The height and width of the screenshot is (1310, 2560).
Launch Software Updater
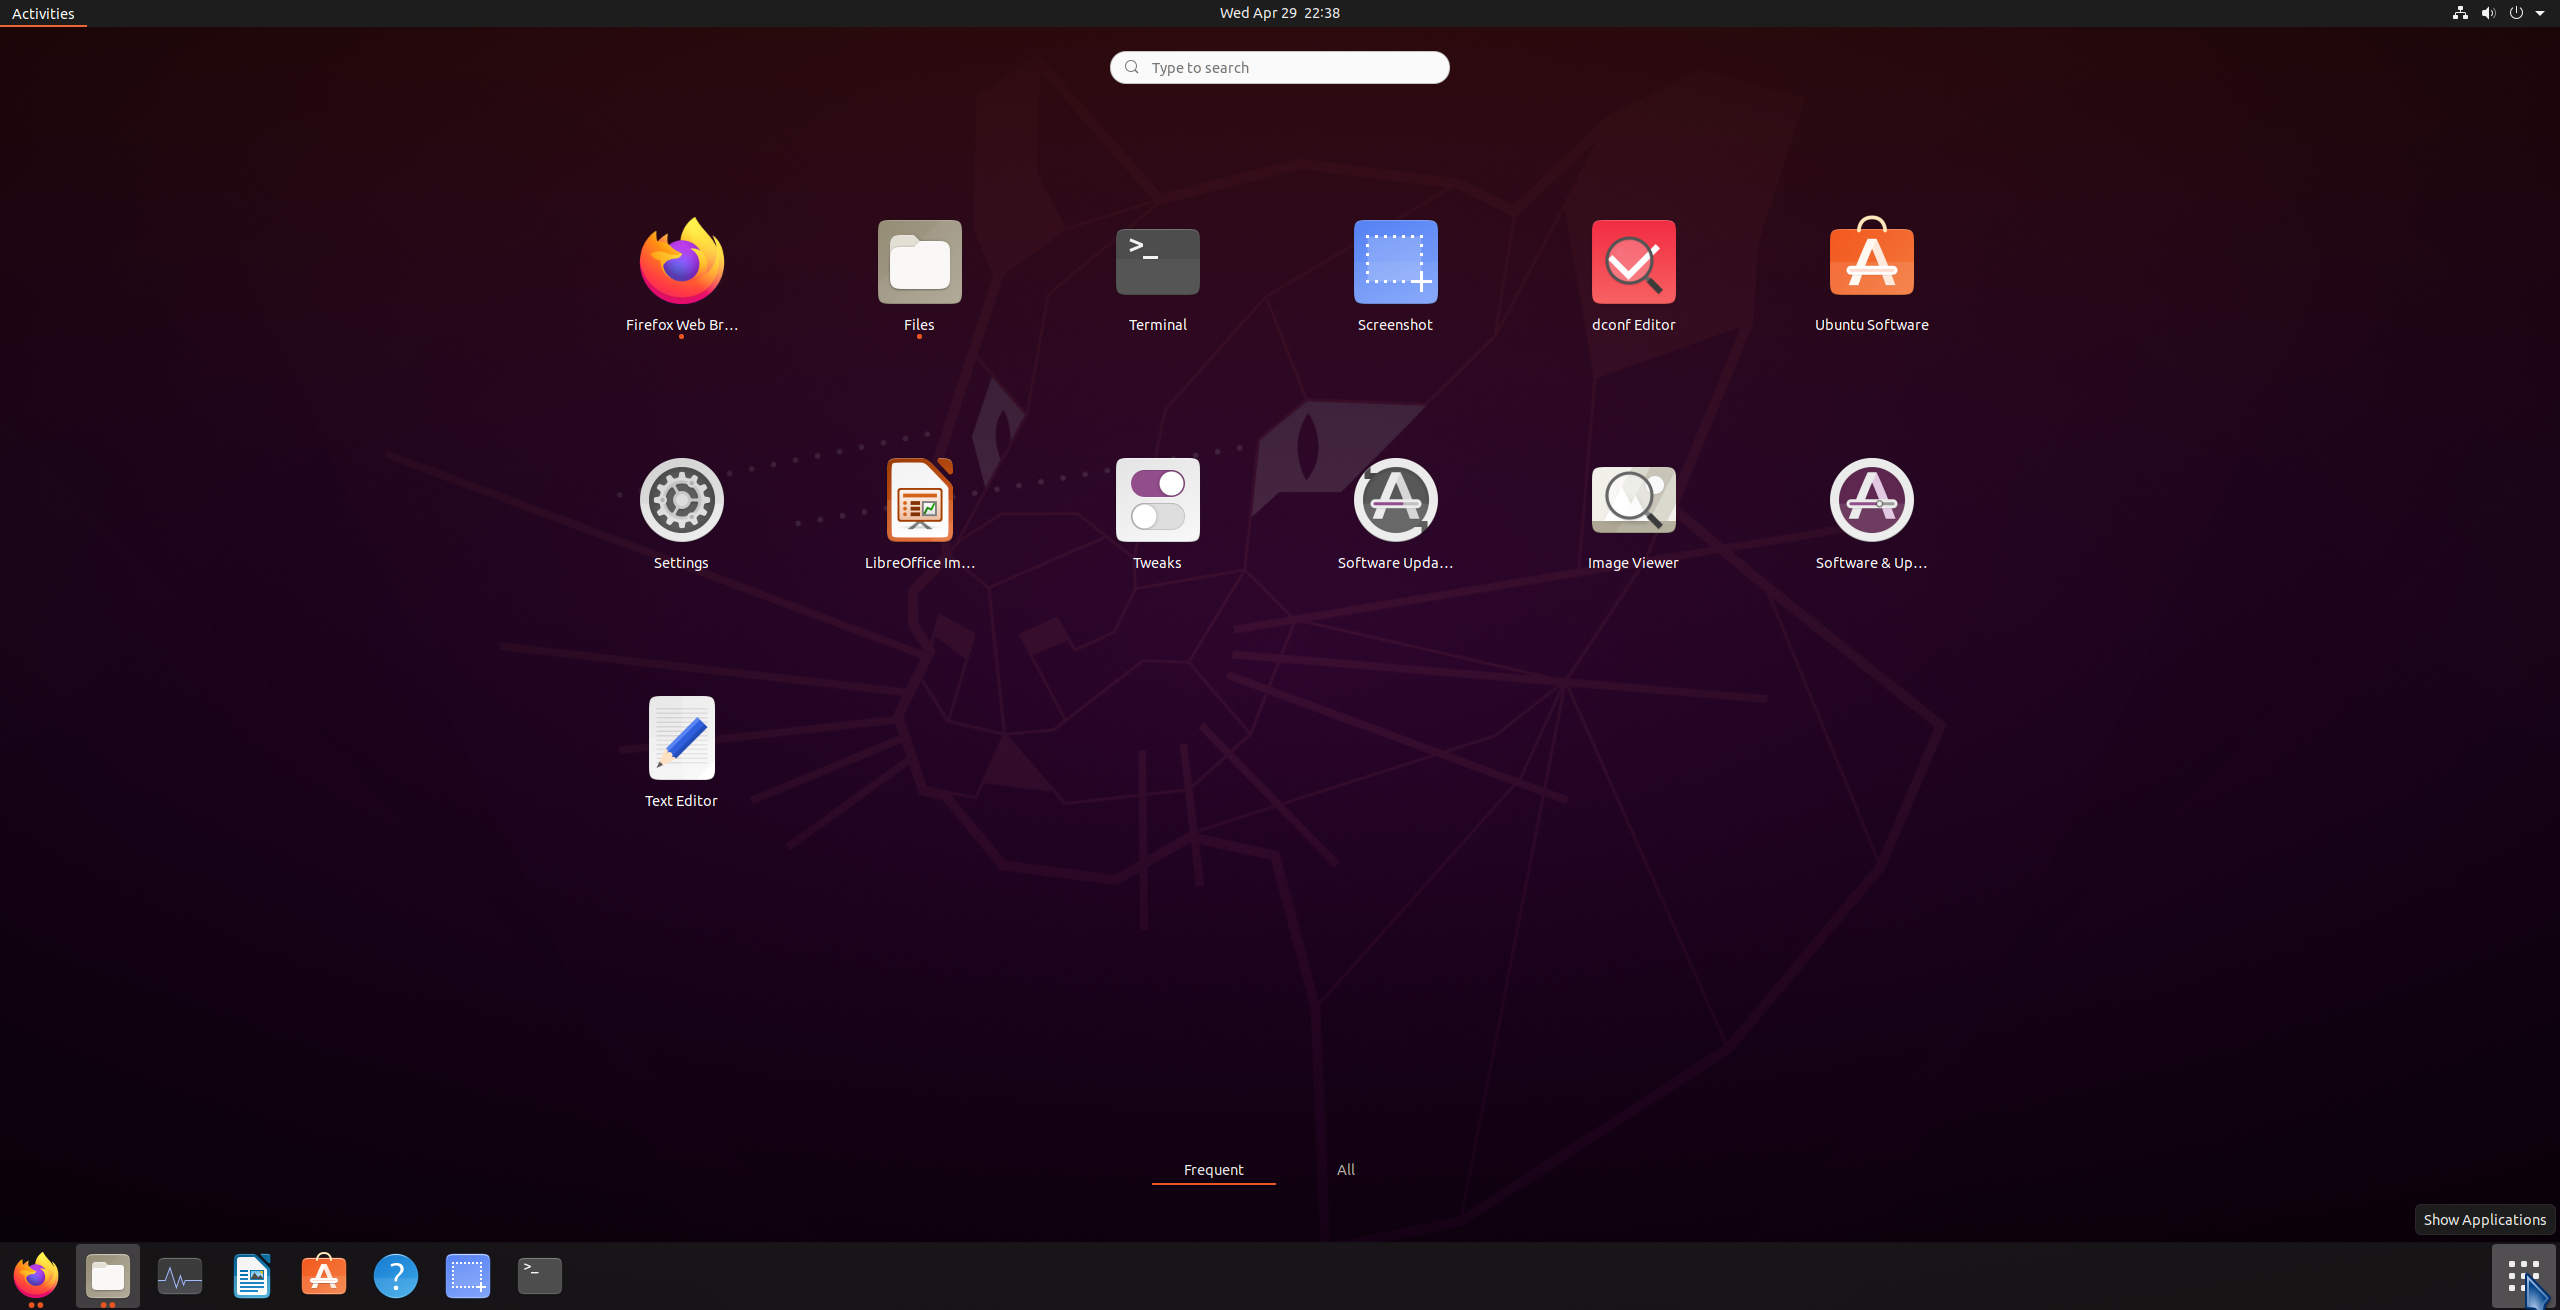click(1395, 500)
